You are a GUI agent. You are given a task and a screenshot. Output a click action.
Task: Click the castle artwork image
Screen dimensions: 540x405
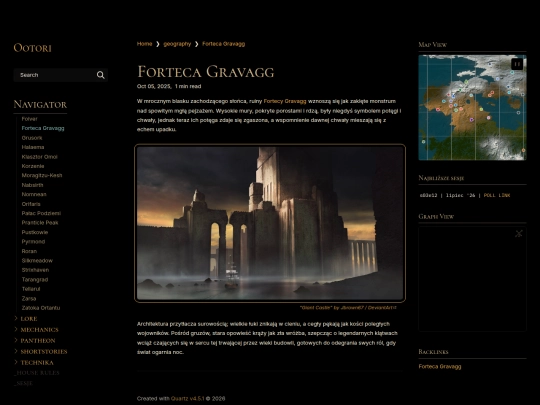click(x=270, y=223)
